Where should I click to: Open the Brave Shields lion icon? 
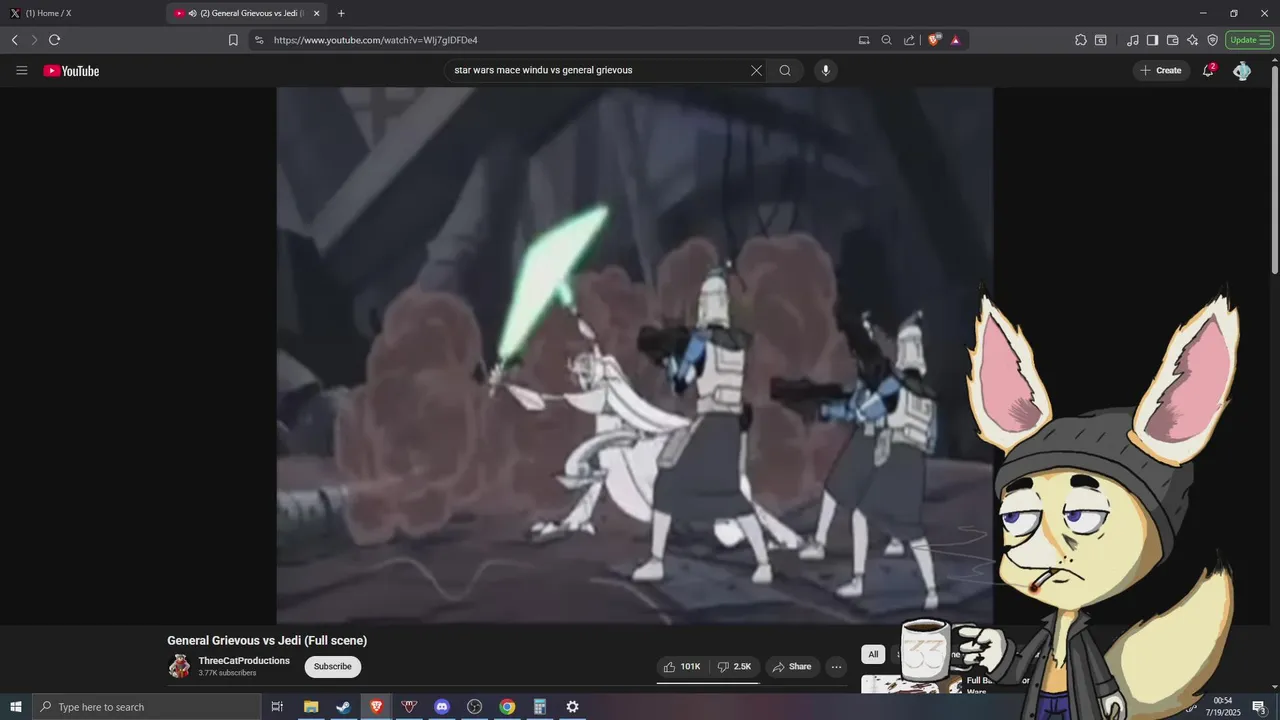pyautogui.click(x=934, y=40)
